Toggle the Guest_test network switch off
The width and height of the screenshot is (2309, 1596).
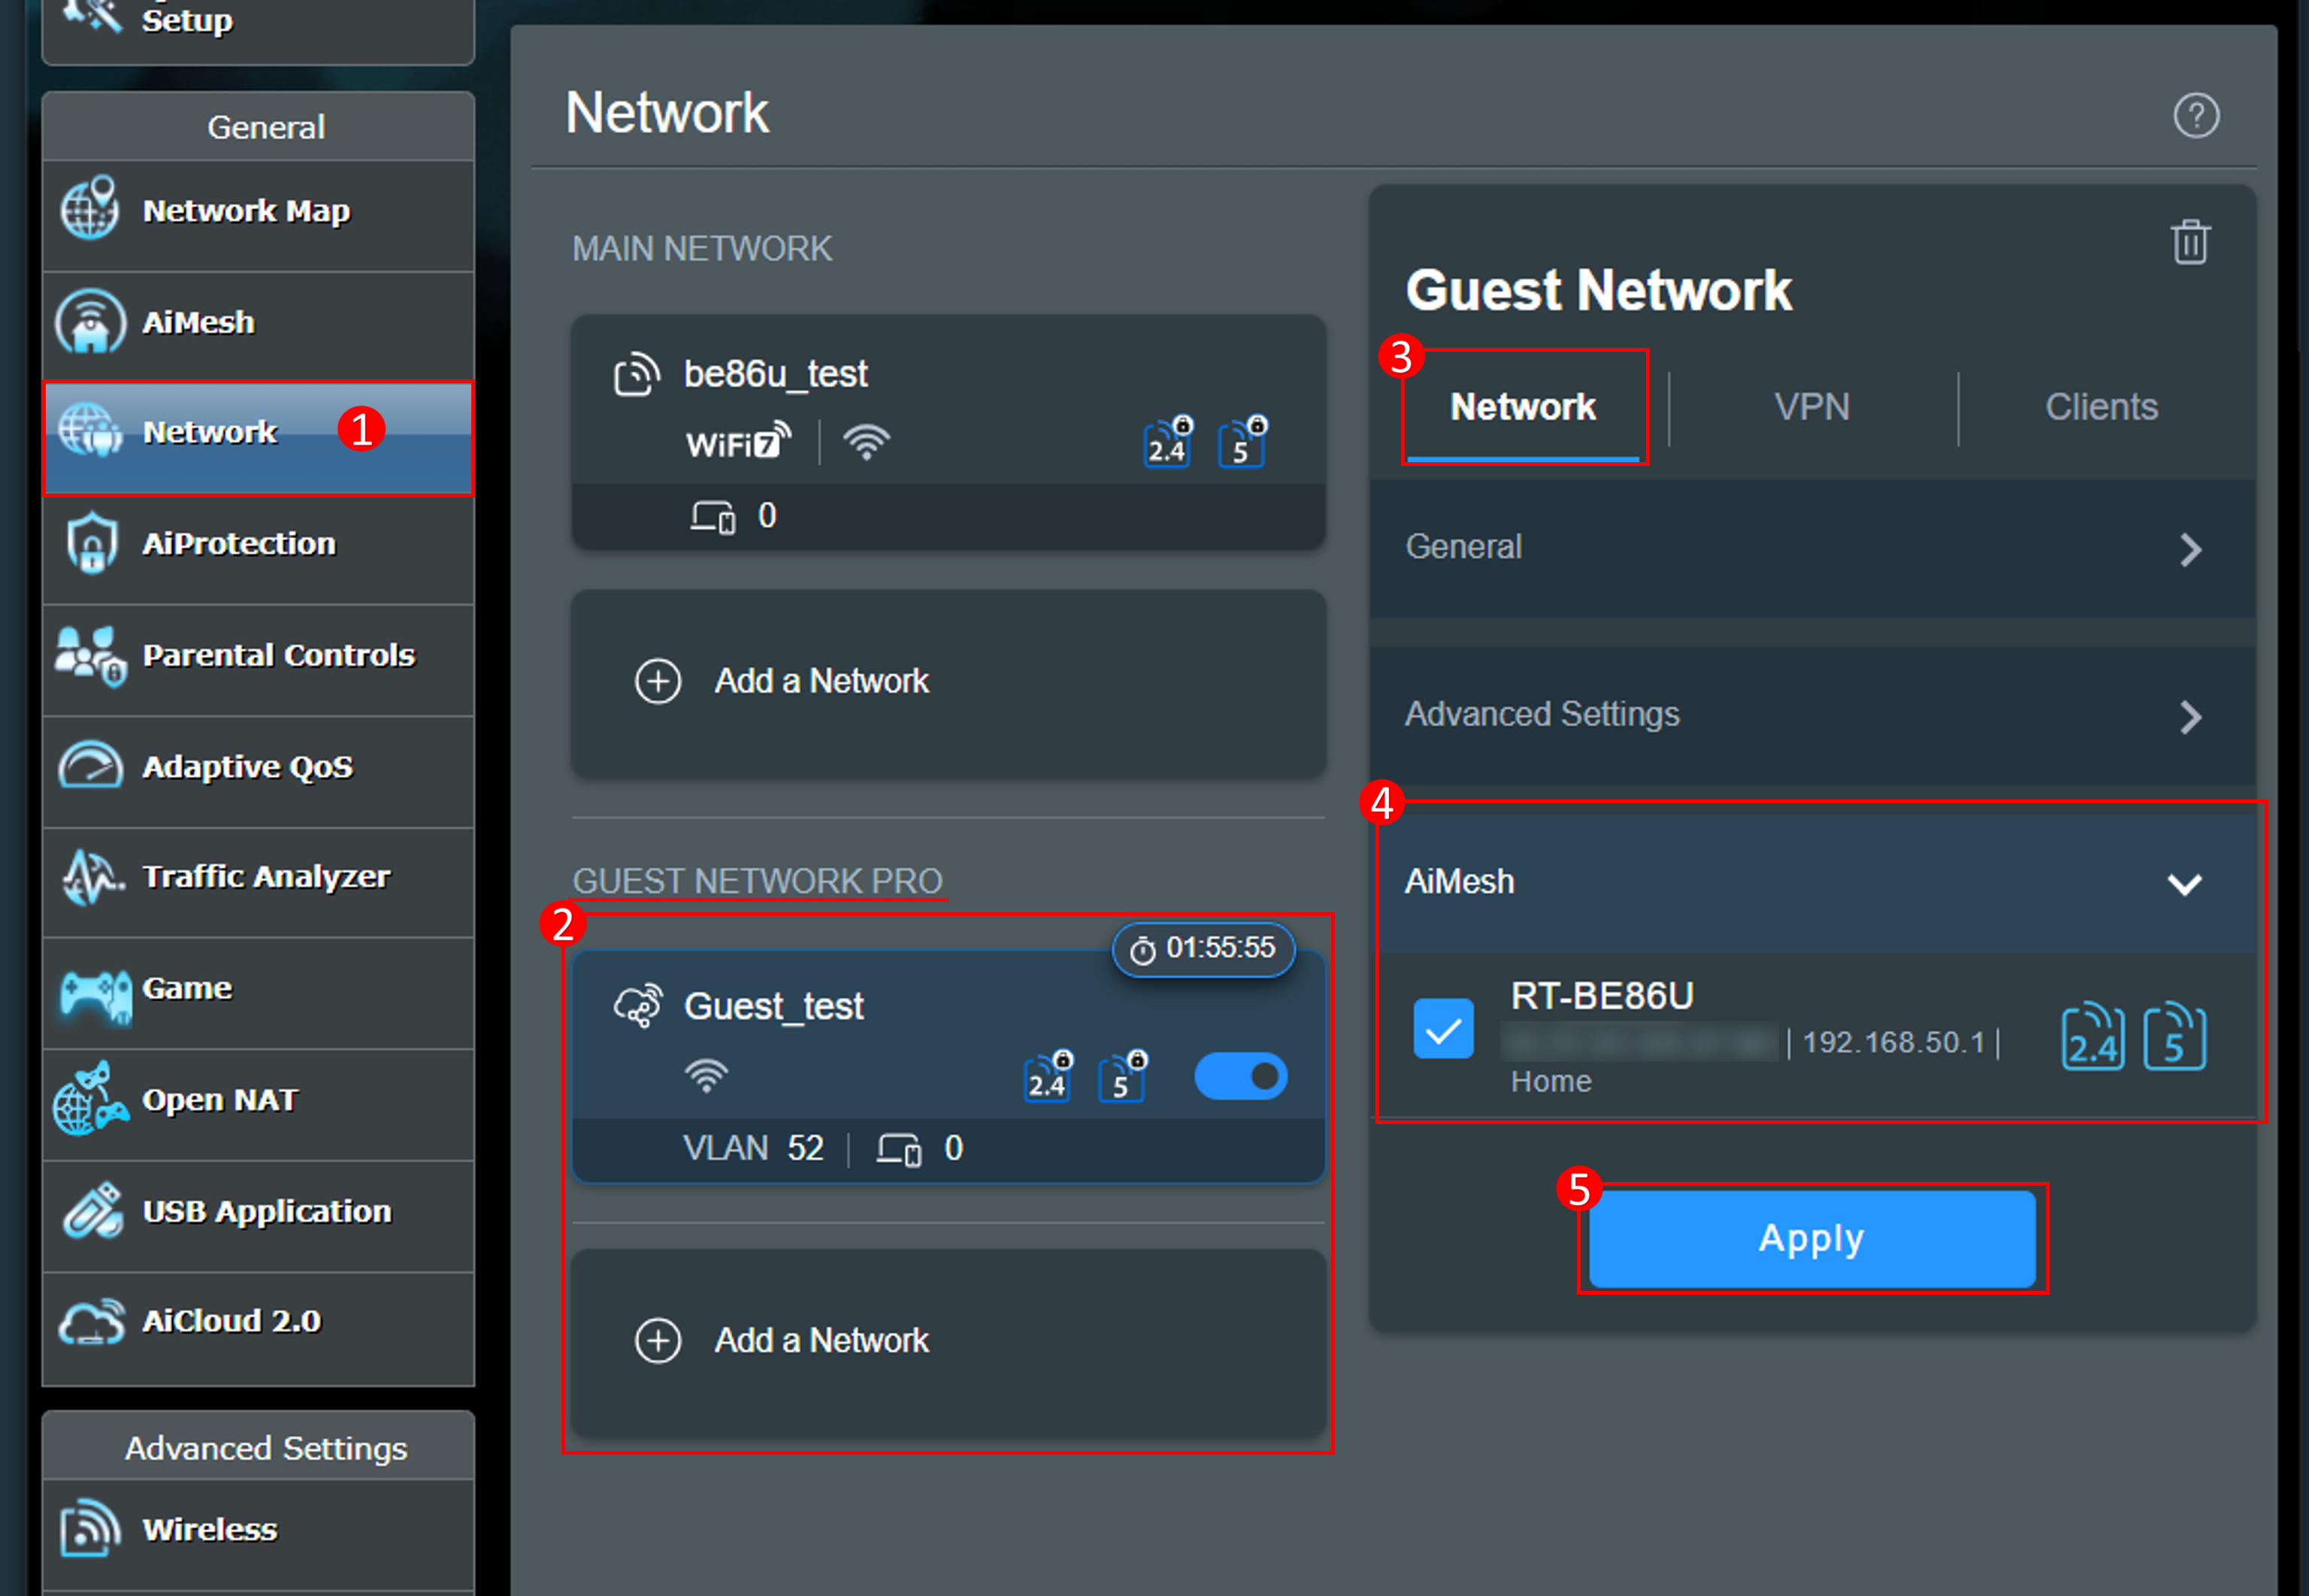coord(1240,1076)
